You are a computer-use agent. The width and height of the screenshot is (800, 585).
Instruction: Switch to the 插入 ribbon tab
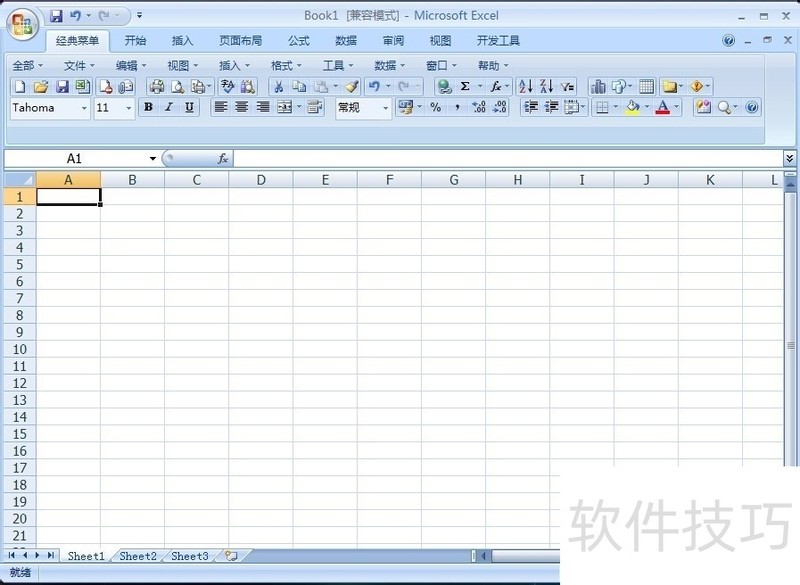pyautogui.click(x=183, y=41)
